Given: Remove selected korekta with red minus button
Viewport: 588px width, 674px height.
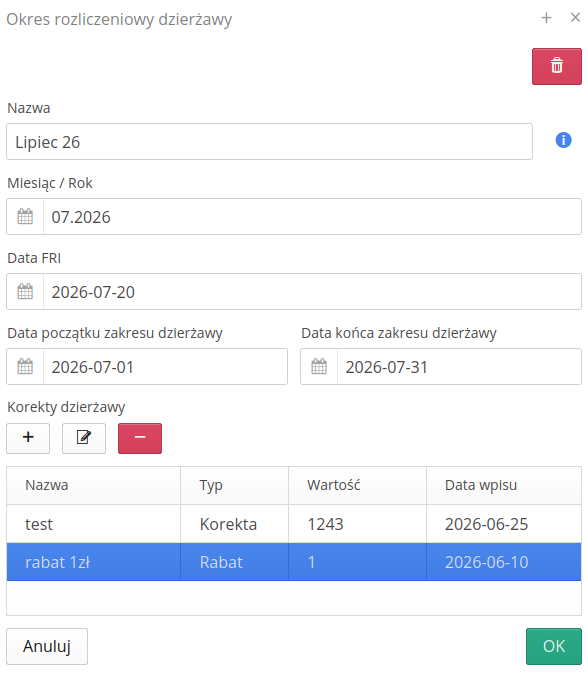Looking at the screenshot, I should (x=140, y=438).
